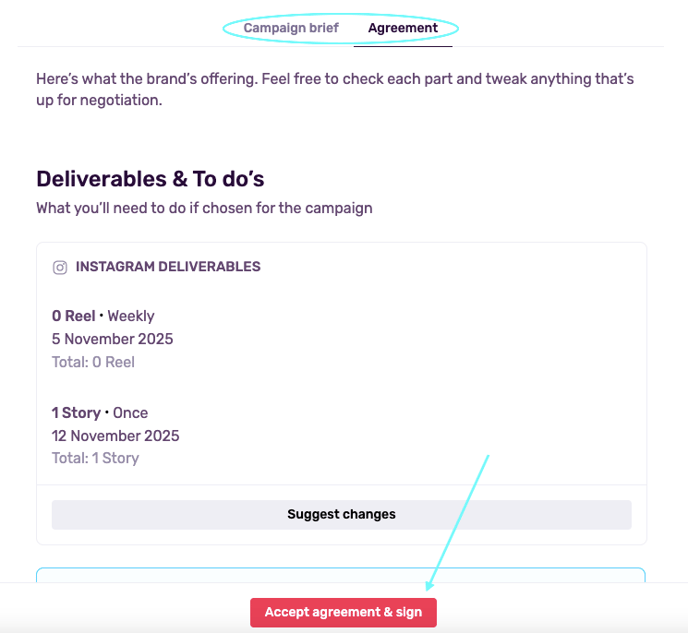
Task: Click the 12 November 2025 date
Action: [x=115, y=436]
